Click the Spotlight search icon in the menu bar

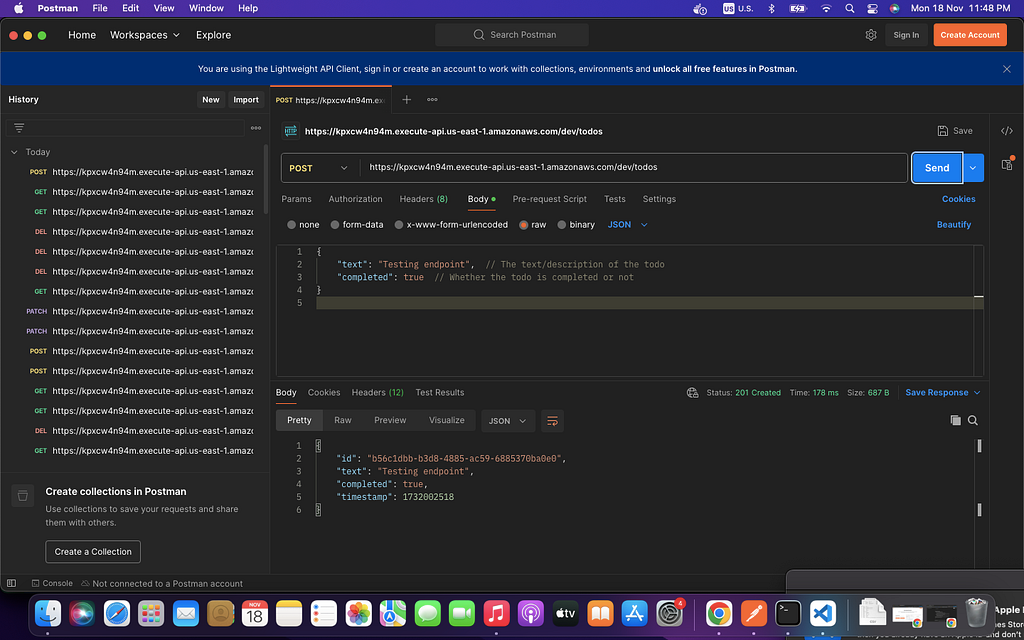849,8
